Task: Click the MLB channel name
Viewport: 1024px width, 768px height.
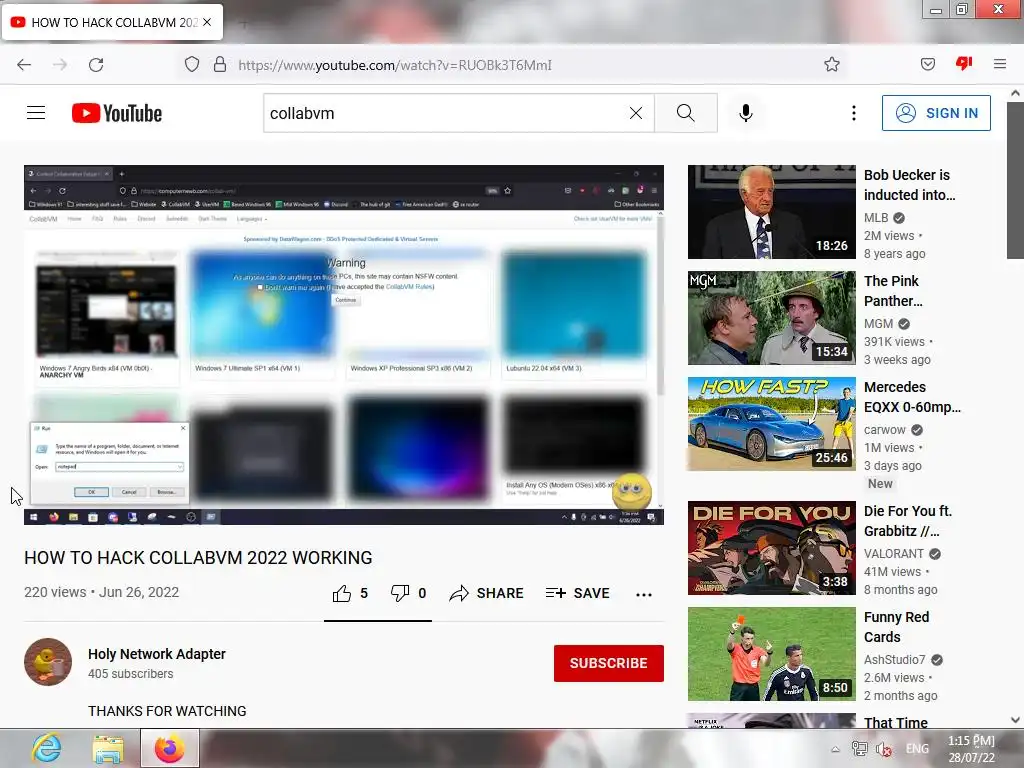Action: (x=876, y=217)
